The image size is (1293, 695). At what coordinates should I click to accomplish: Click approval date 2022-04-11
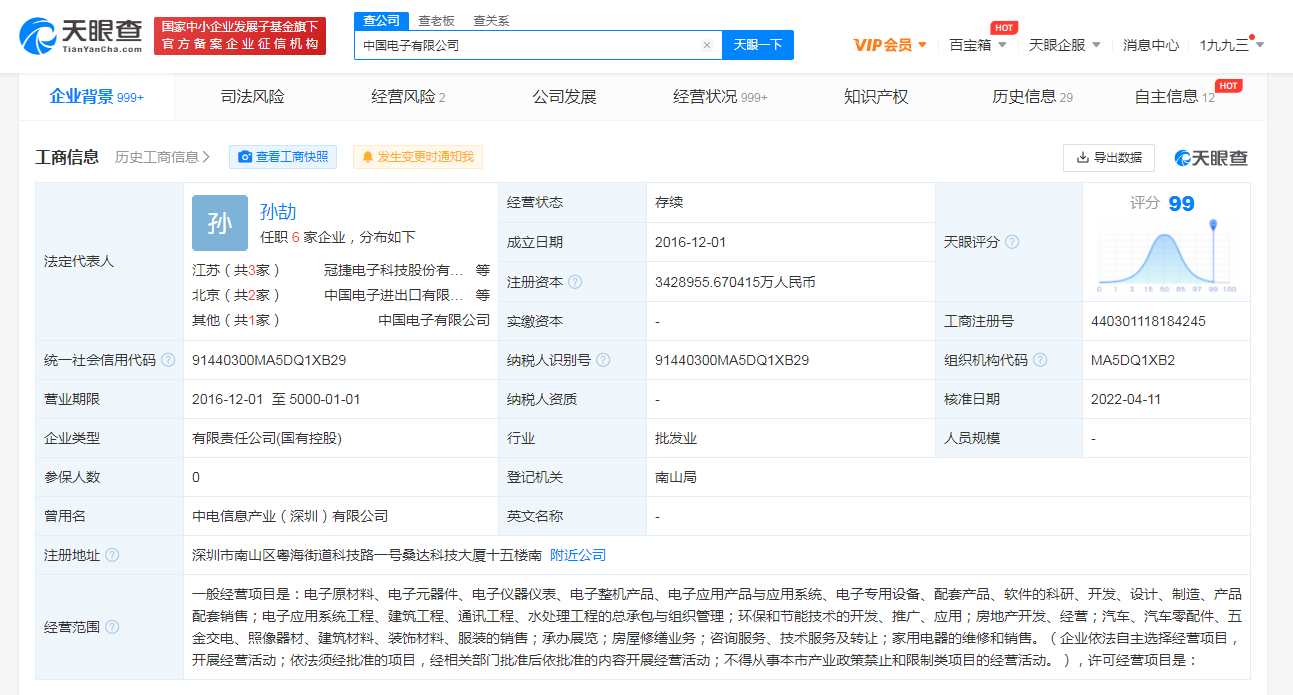tap(1126, 399)
